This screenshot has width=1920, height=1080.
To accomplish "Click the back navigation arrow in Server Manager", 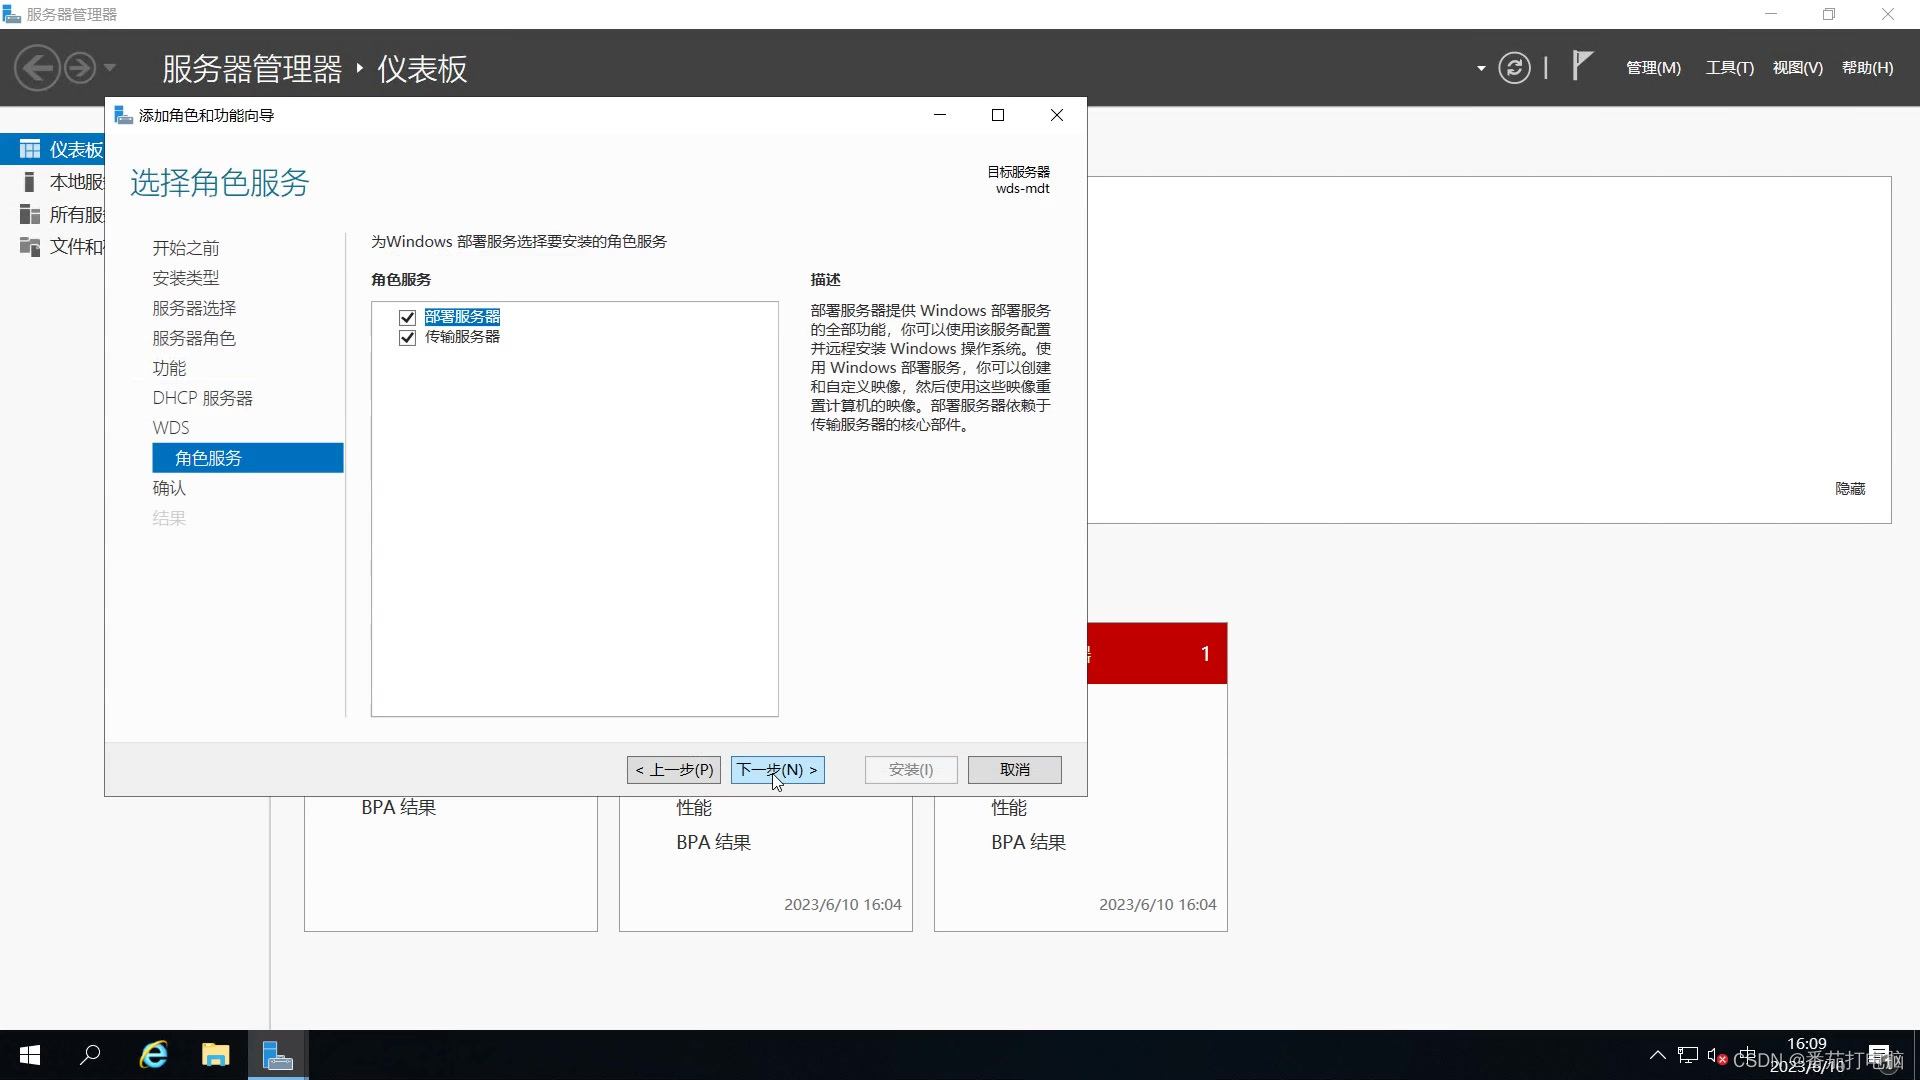I will (x=37, y=68).
